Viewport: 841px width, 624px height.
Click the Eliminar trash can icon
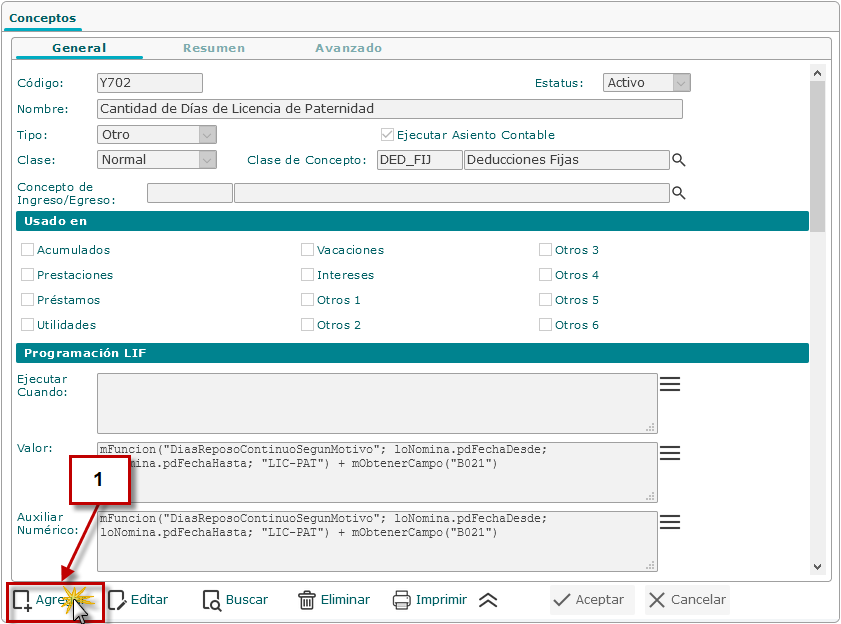pos(307,600)
